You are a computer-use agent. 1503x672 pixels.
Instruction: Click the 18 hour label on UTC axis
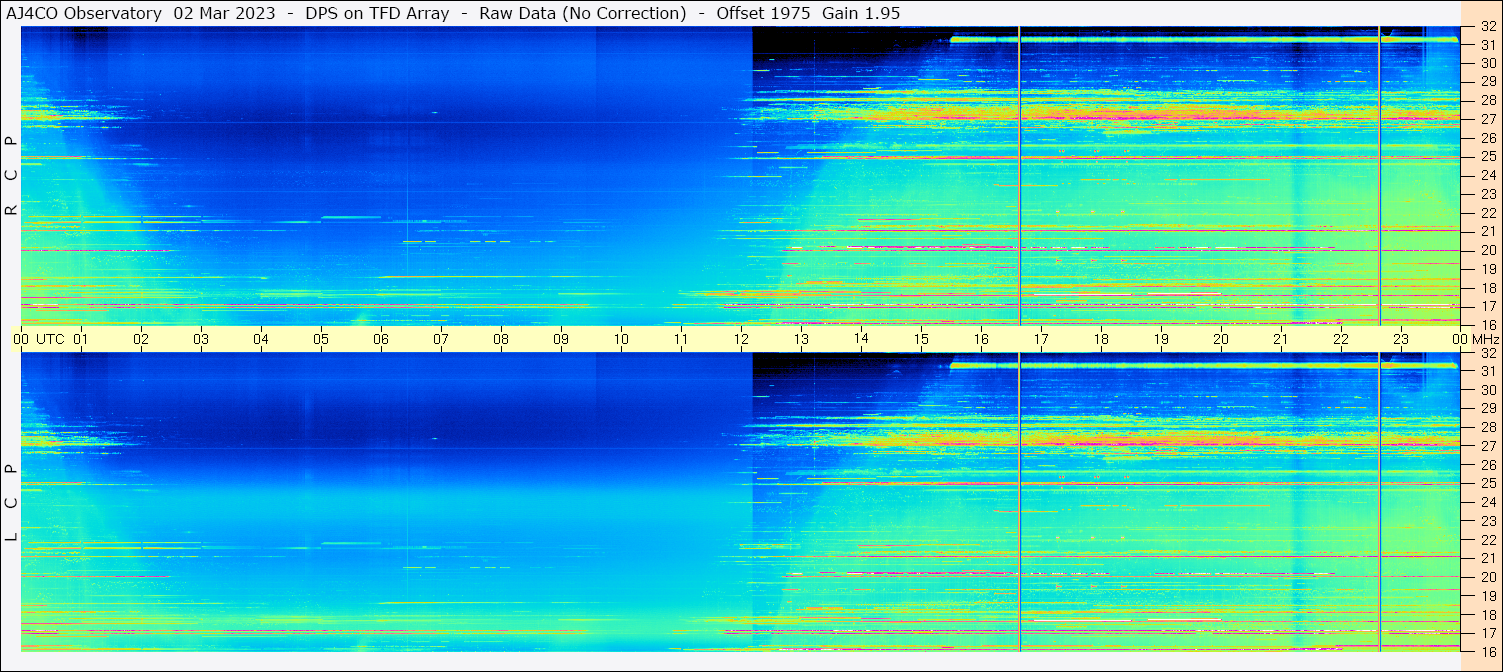(1101, 339)
